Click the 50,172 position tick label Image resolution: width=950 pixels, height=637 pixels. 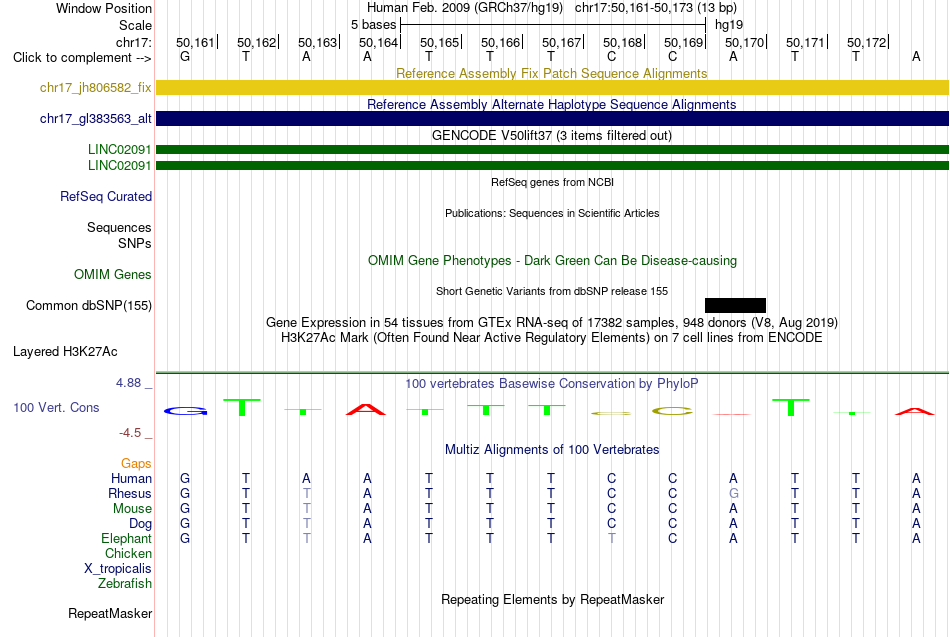pyautogui.click(x=866, y=42)
